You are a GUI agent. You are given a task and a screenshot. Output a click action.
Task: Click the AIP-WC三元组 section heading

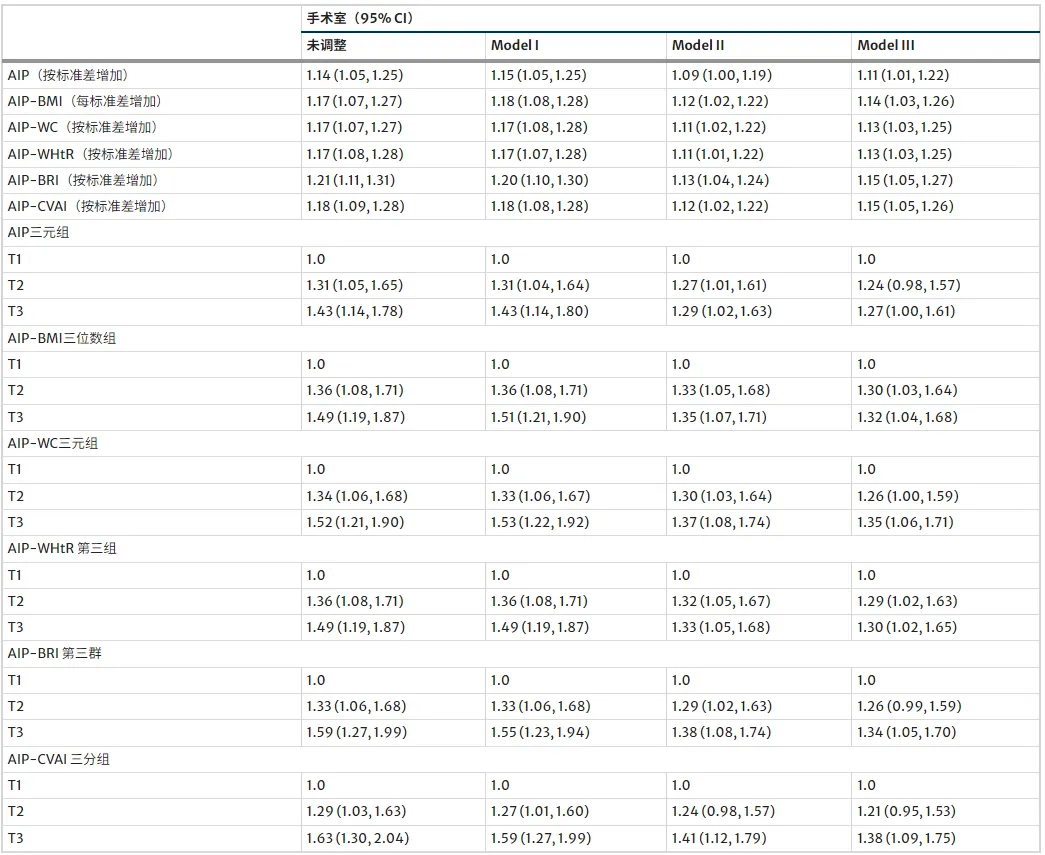coord(53,443)
